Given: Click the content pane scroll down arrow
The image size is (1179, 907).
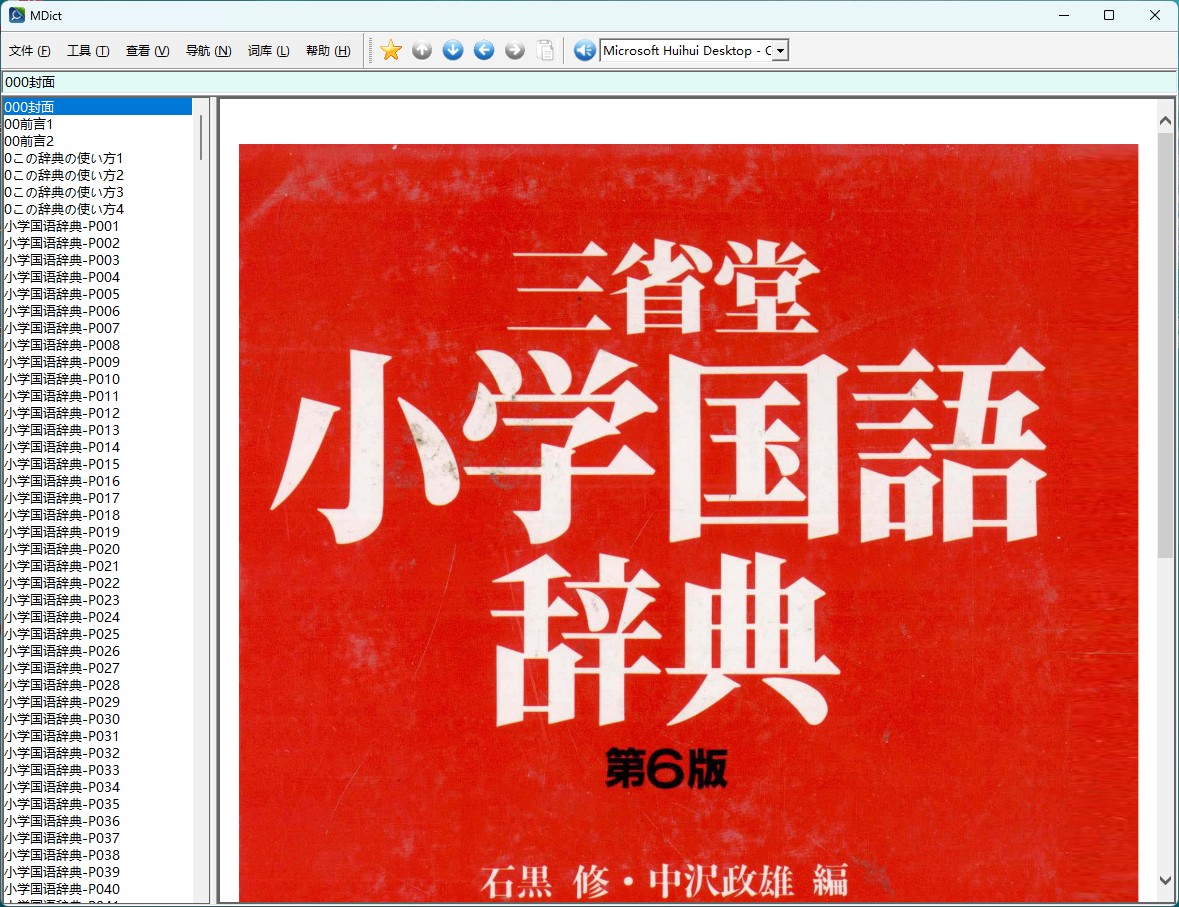Looking at the screenshot, I should (1165, 880).
